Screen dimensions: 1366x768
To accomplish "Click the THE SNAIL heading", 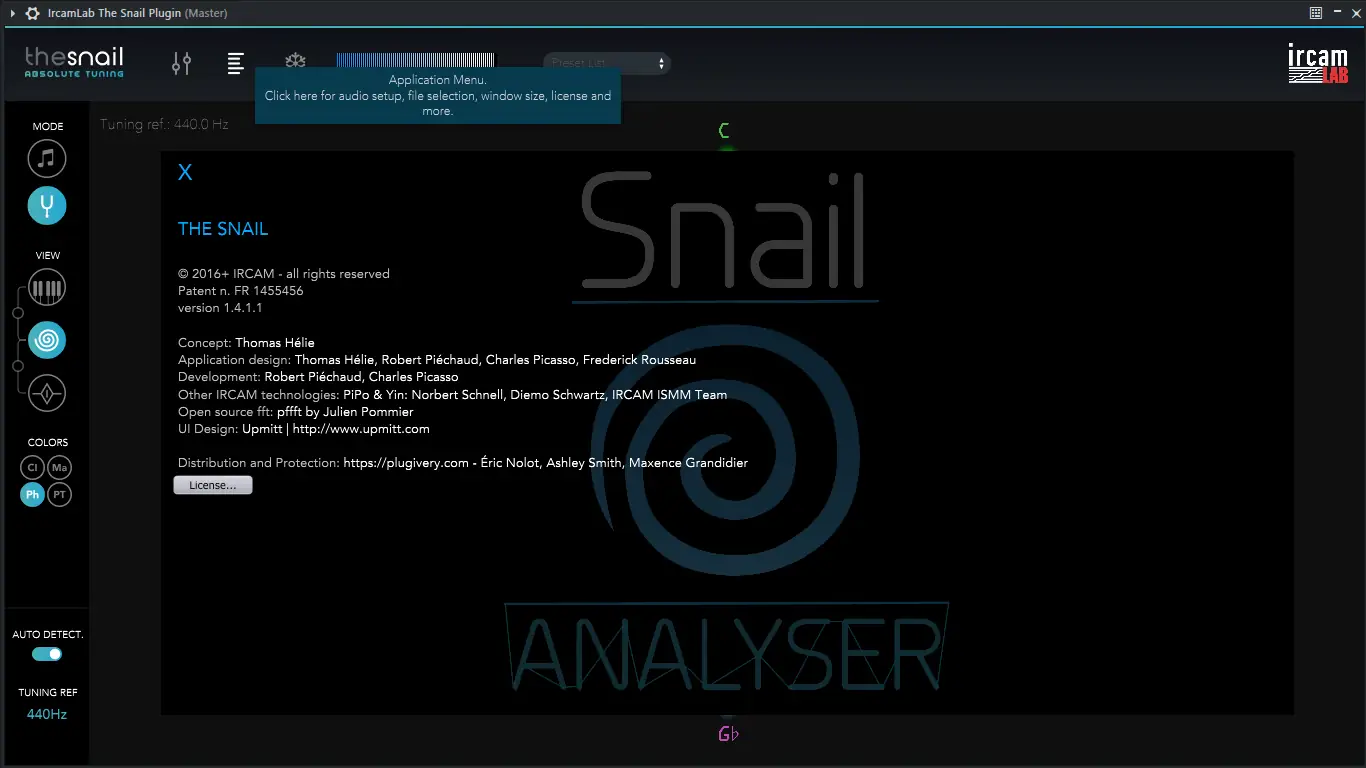I will pos(223,229).
